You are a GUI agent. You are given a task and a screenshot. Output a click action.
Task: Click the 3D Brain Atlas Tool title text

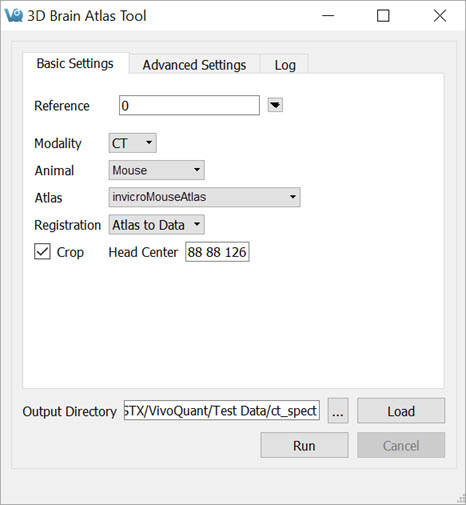point(87,16)
